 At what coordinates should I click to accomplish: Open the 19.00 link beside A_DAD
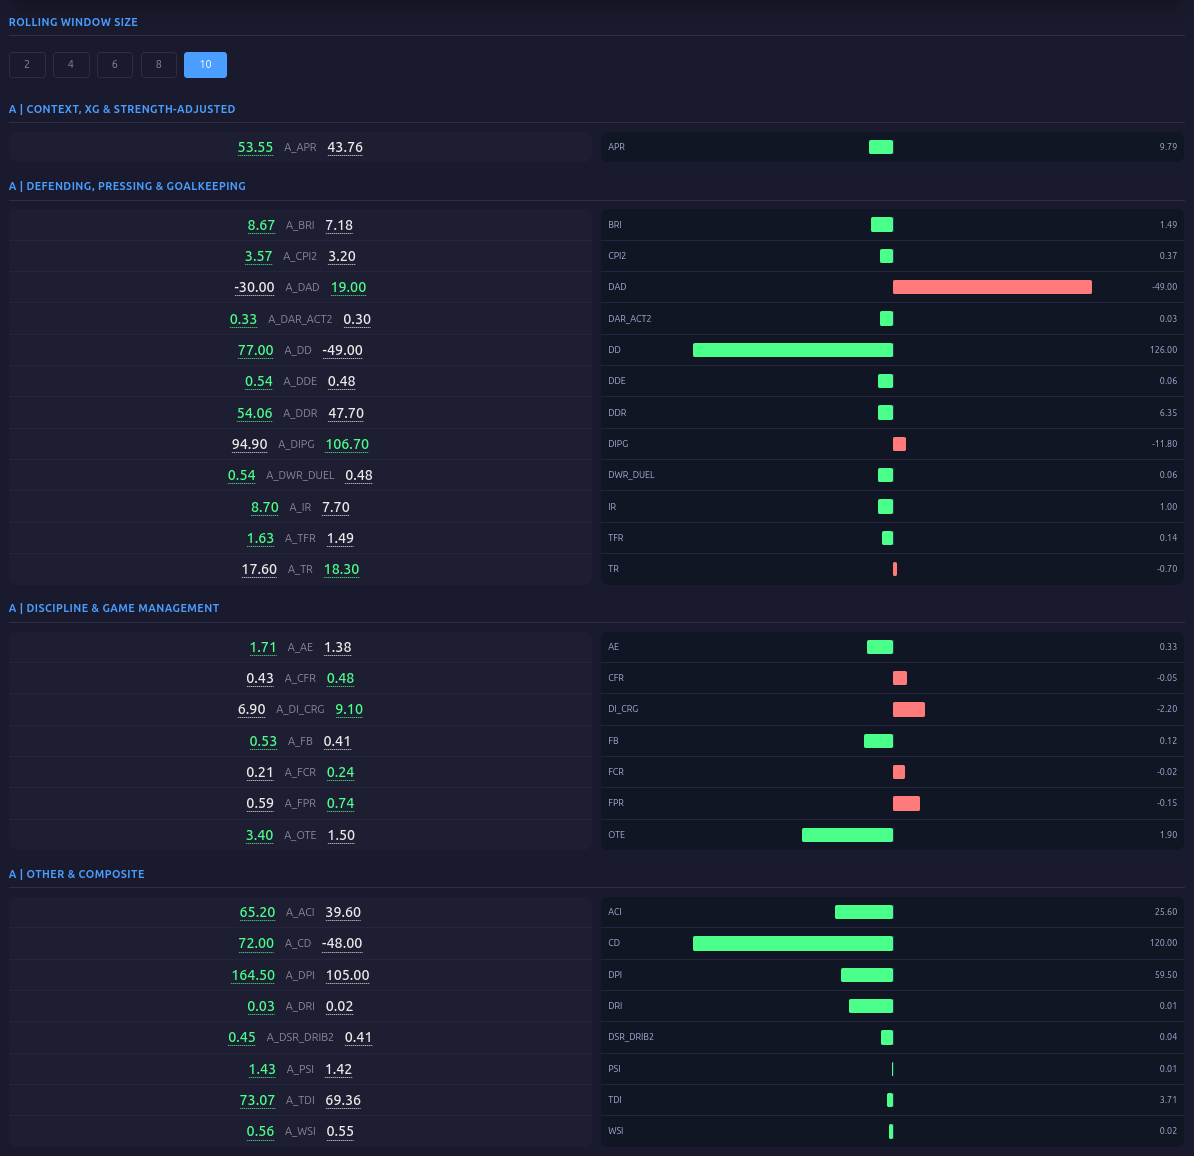click(348, 287)
